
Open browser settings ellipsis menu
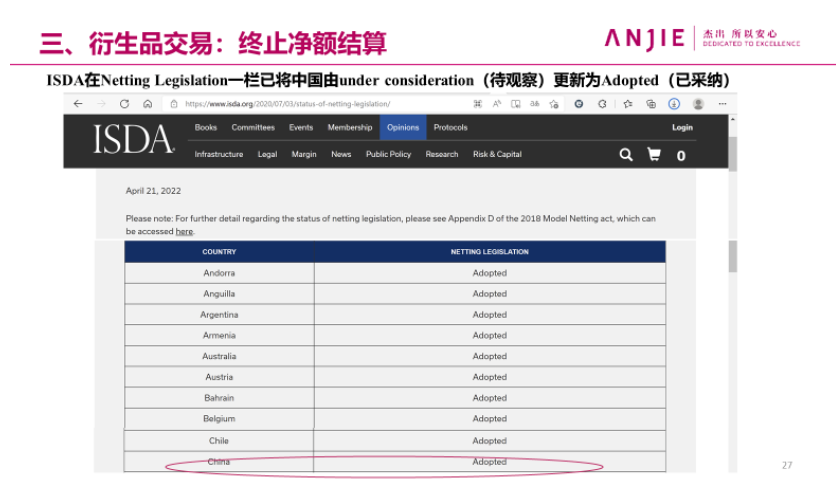721,104
